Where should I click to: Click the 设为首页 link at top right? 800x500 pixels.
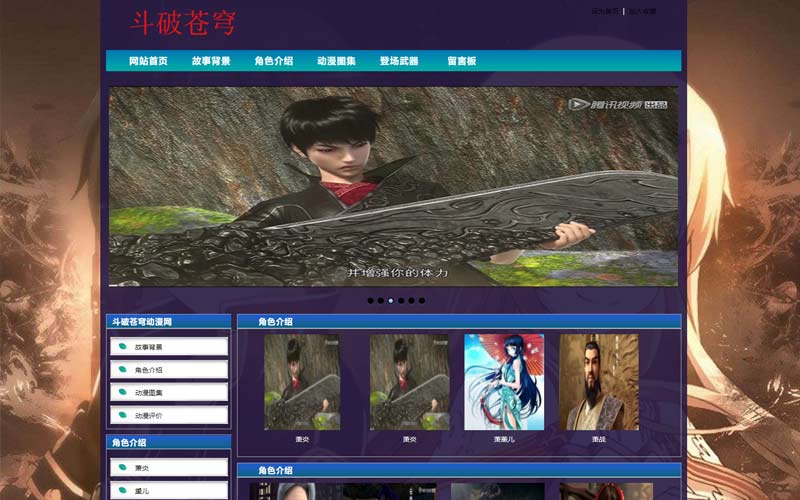point(606,12)
